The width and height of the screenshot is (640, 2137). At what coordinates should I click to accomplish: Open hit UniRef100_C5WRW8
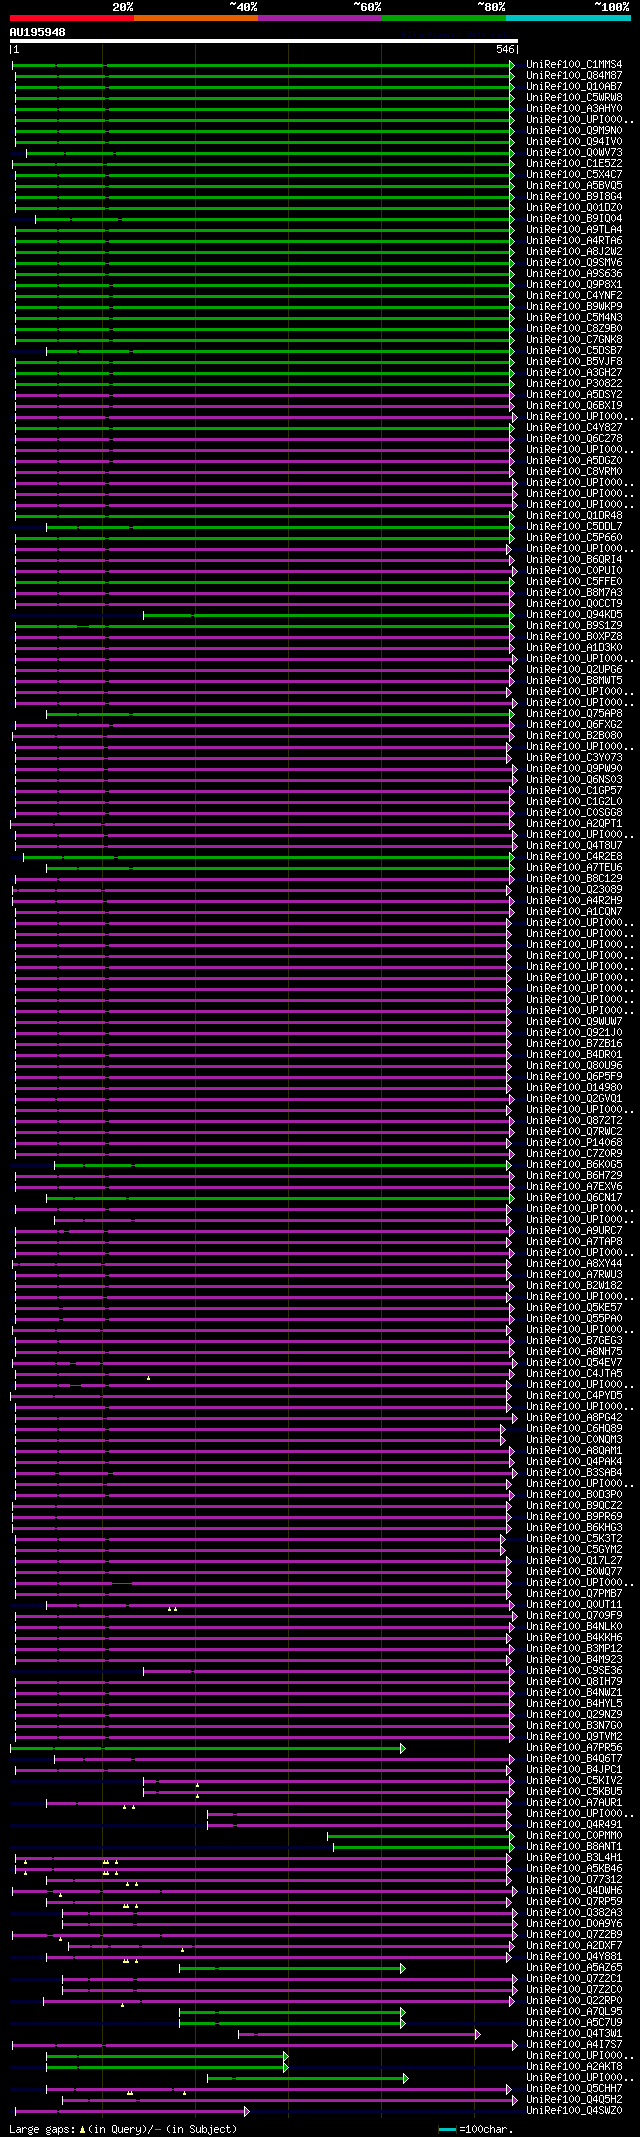pyautogui.click(x=574, y=98)
